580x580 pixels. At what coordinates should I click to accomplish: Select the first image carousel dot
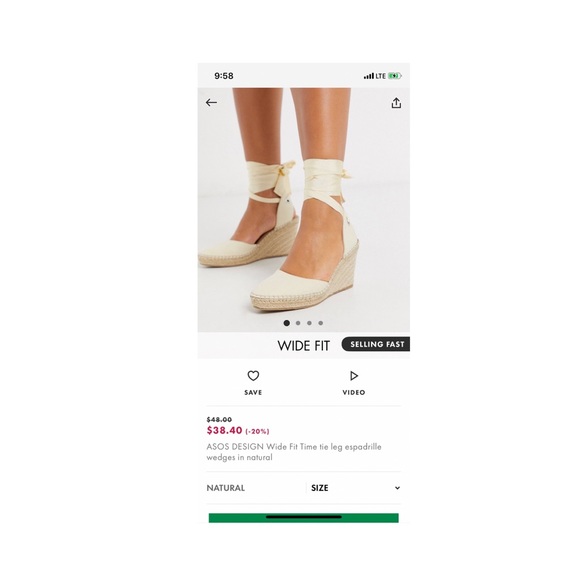286,323
